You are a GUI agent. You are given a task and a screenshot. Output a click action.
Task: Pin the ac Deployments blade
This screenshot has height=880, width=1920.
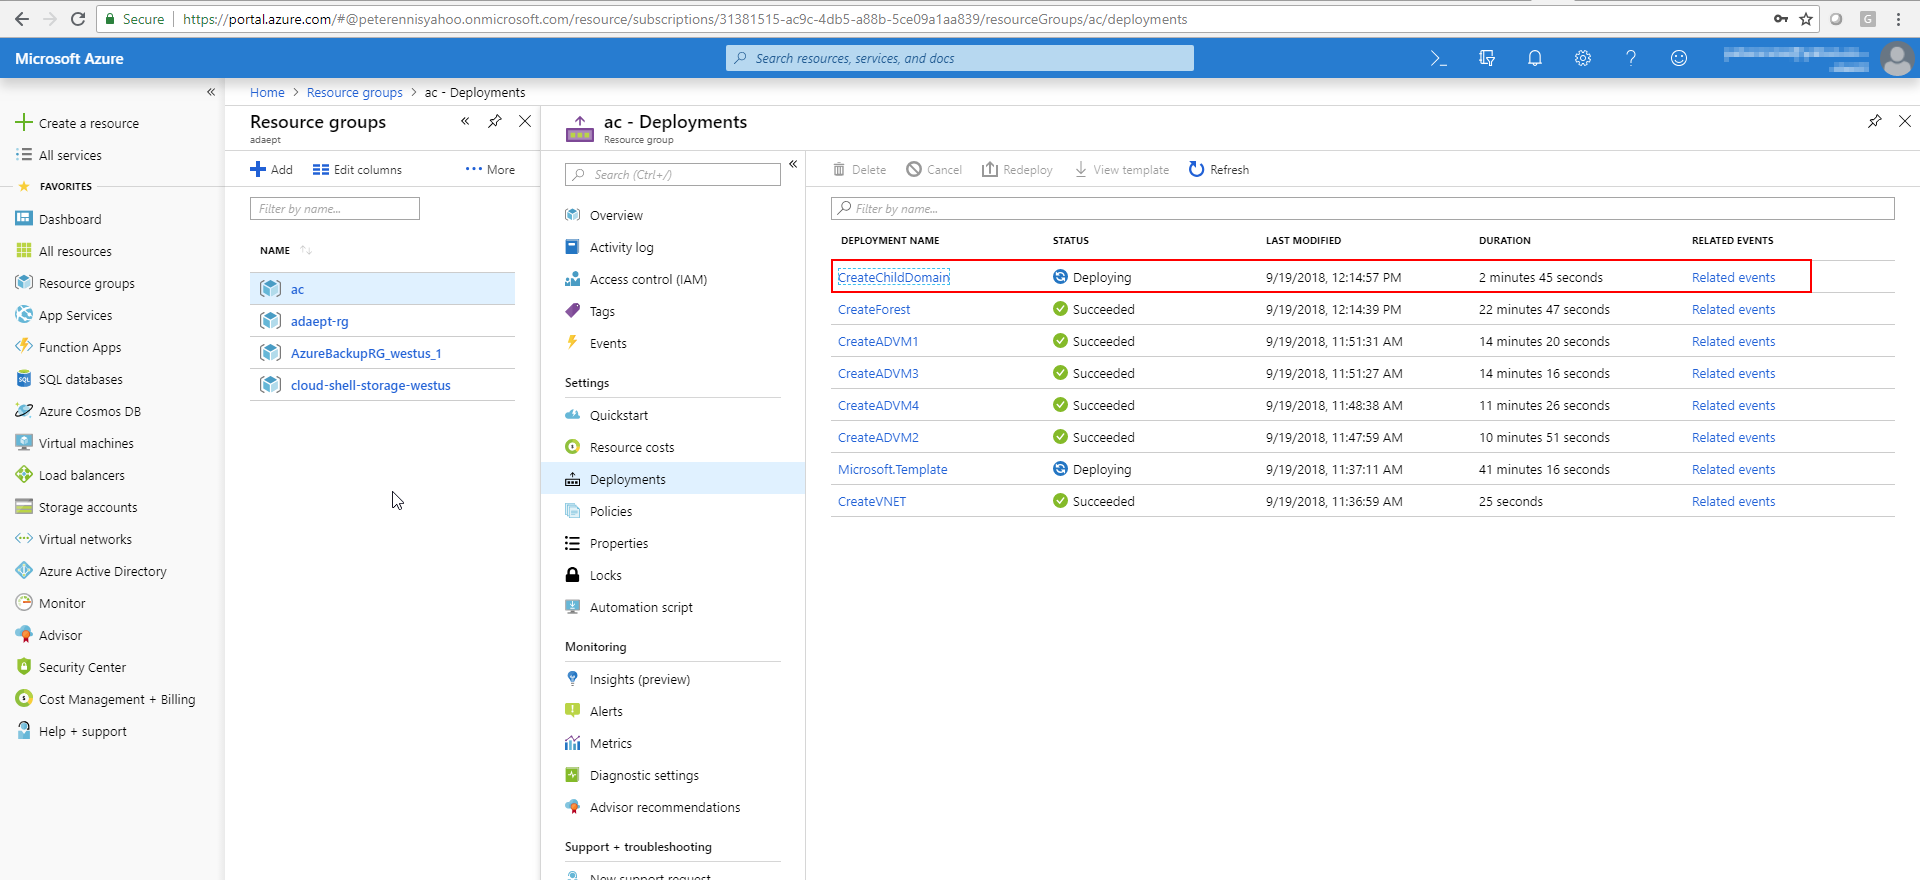point(1875,121)
